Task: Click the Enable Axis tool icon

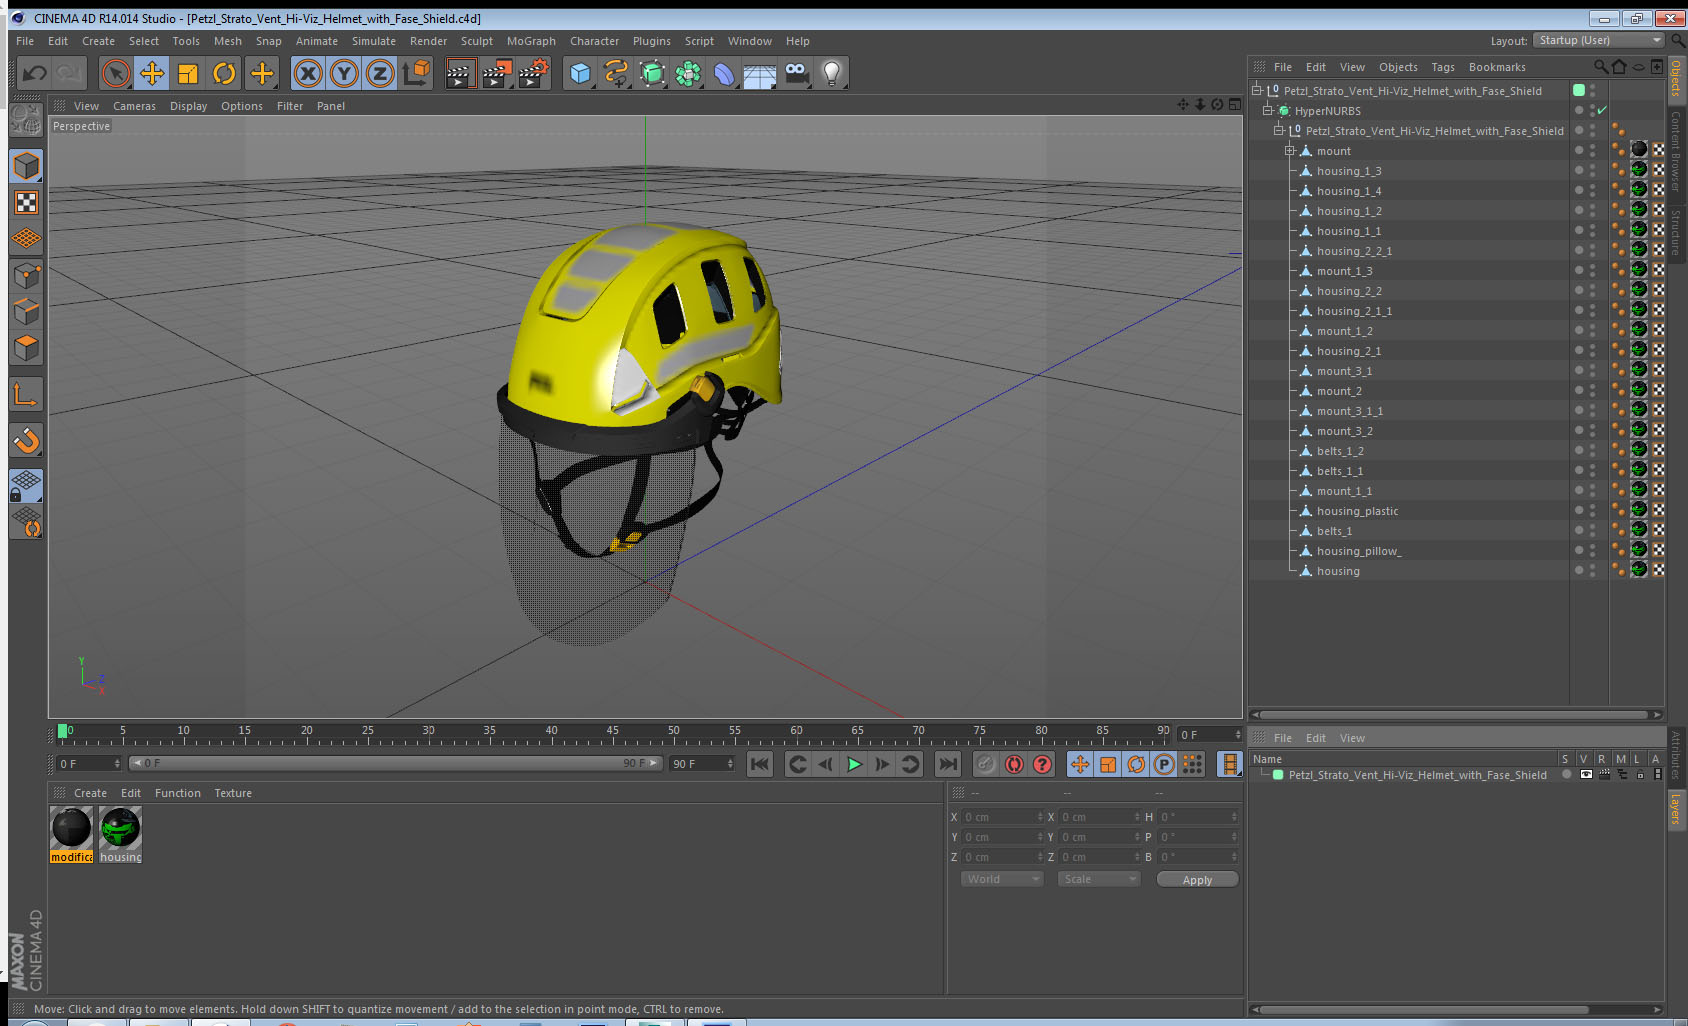Action: pos(27,394)
